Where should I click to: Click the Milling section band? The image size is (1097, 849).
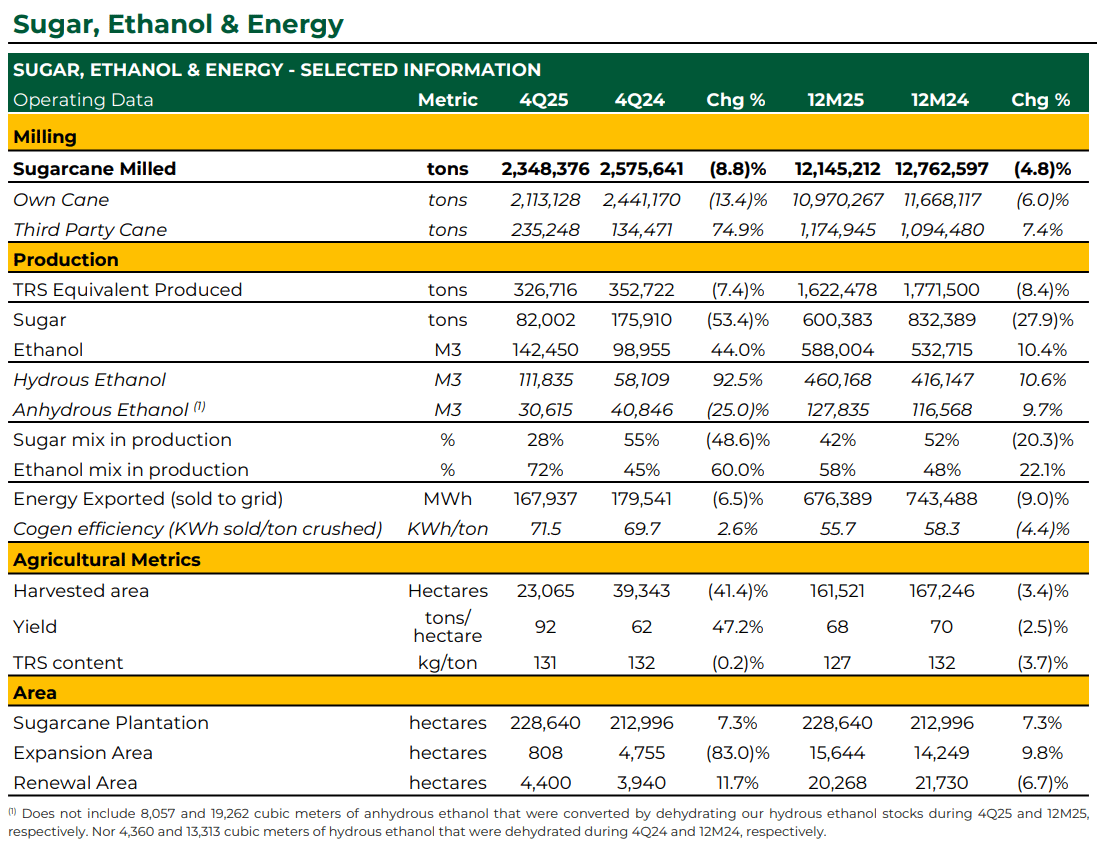click(x=548, y=136)
